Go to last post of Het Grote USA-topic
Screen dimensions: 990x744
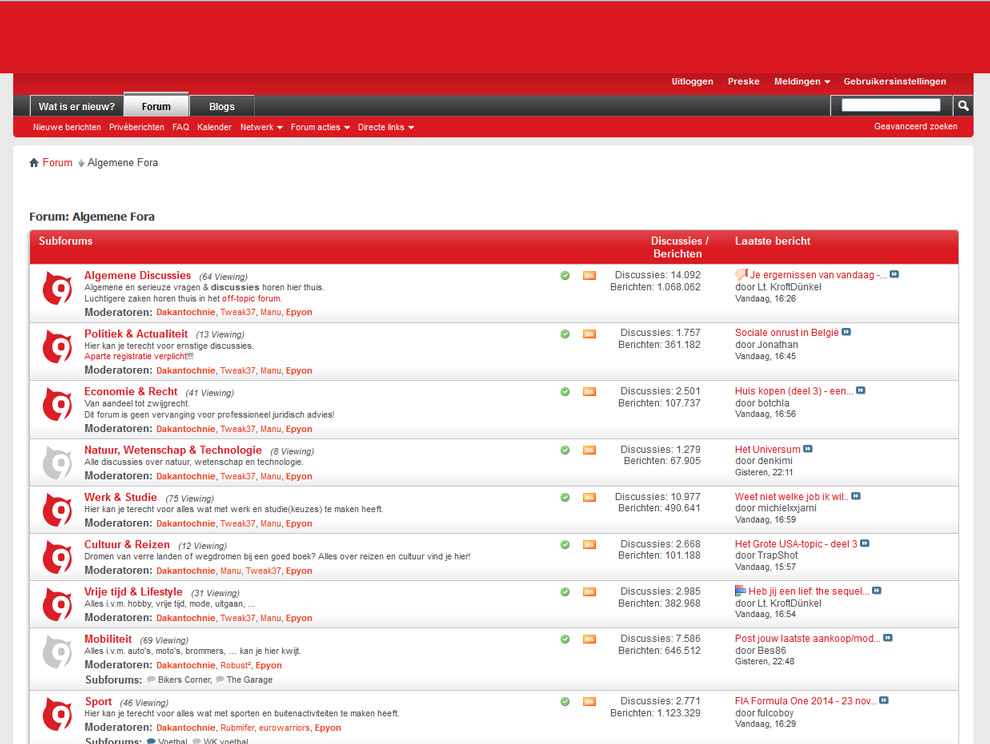(x=865, y=543)
